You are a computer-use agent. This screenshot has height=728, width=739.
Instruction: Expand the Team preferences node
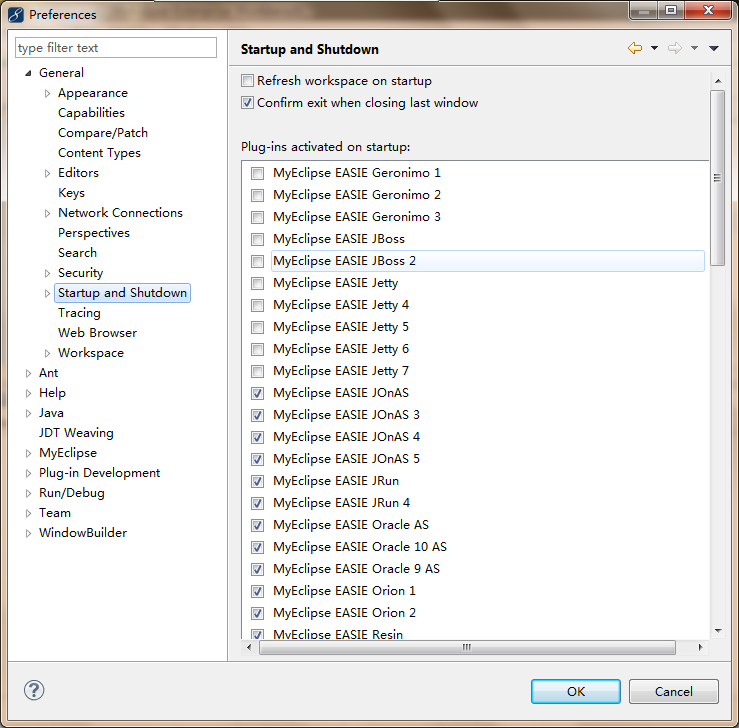28,514
